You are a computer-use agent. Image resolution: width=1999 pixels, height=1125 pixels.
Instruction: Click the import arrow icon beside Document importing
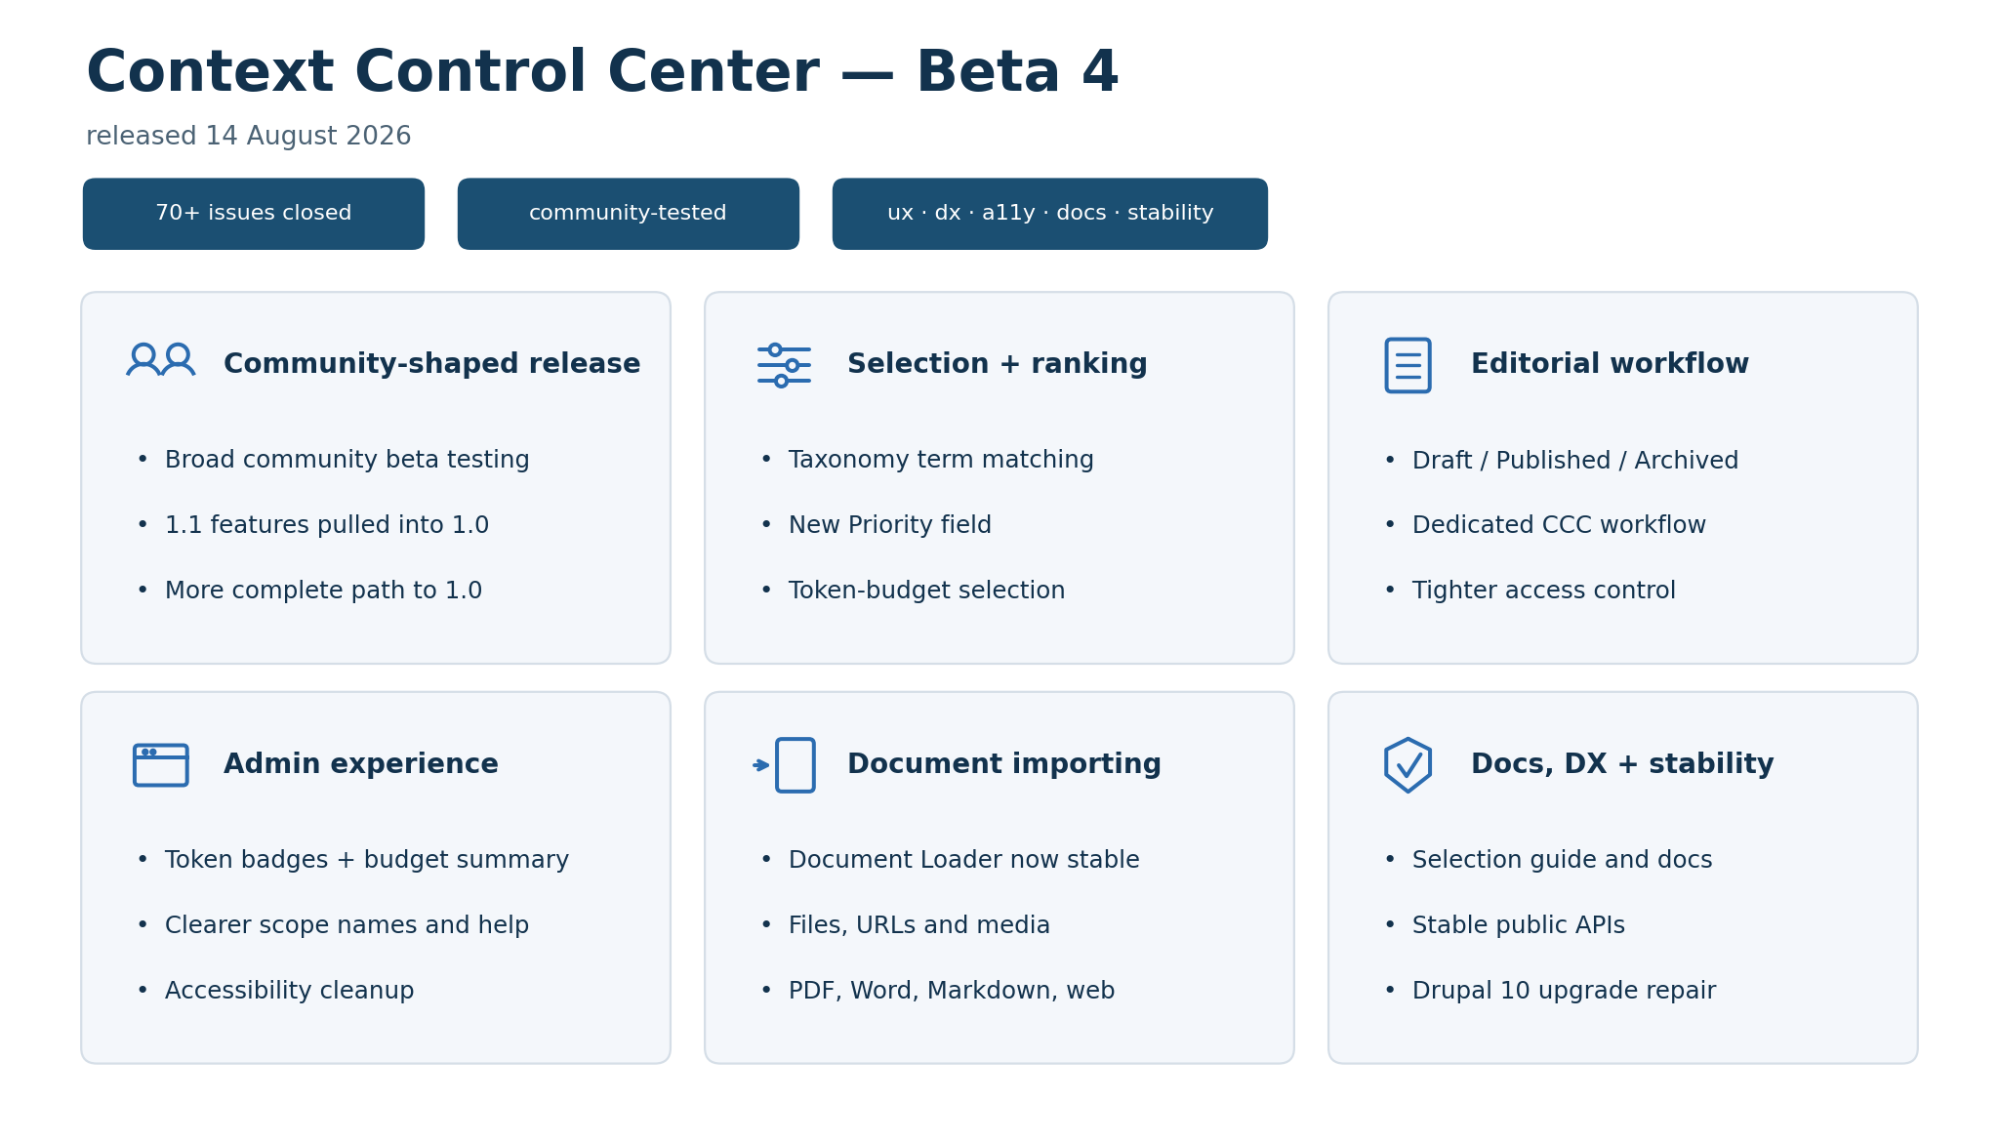784,765
